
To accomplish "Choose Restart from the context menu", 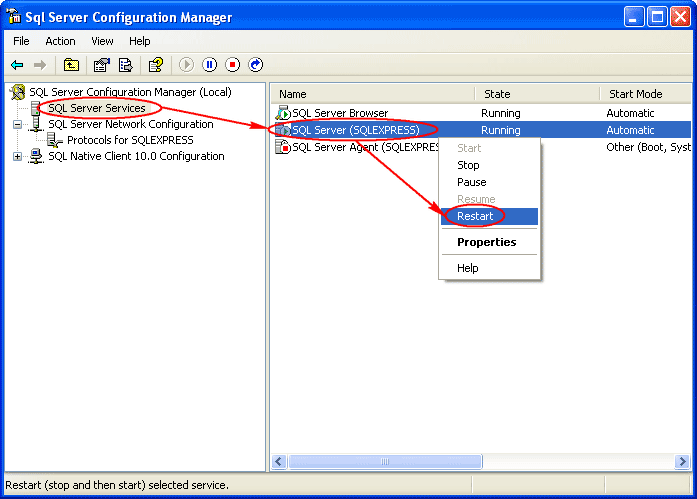I will point(475,216).
